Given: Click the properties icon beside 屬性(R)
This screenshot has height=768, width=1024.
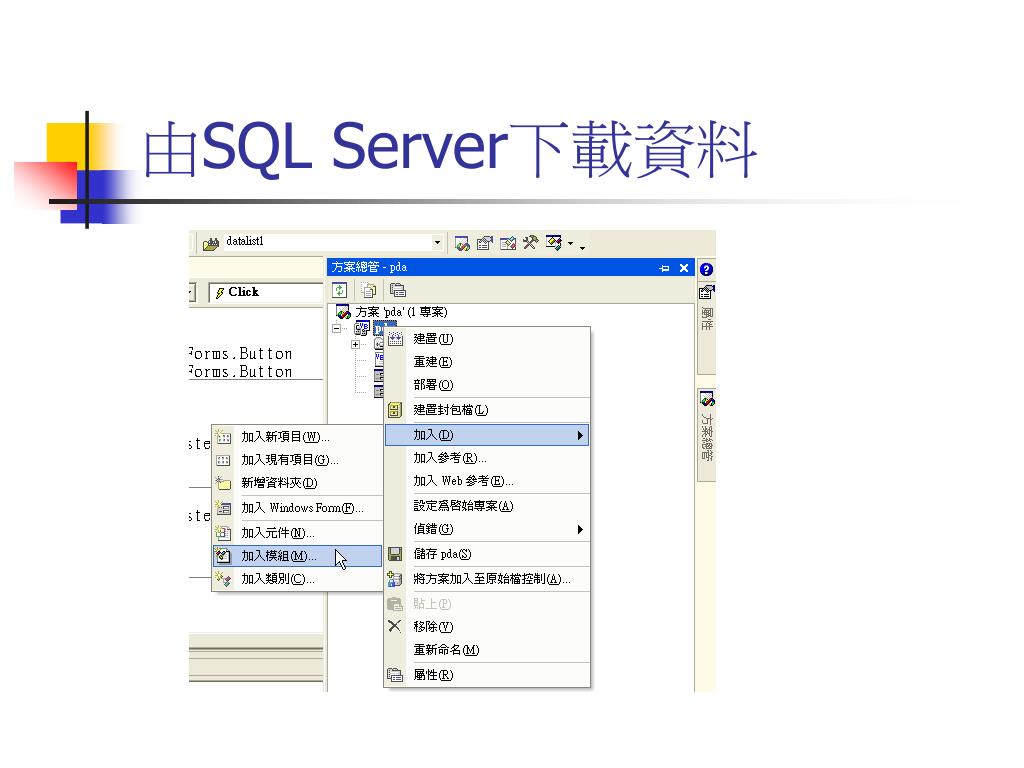Looking at the screenshot, I should click(395, 675).
